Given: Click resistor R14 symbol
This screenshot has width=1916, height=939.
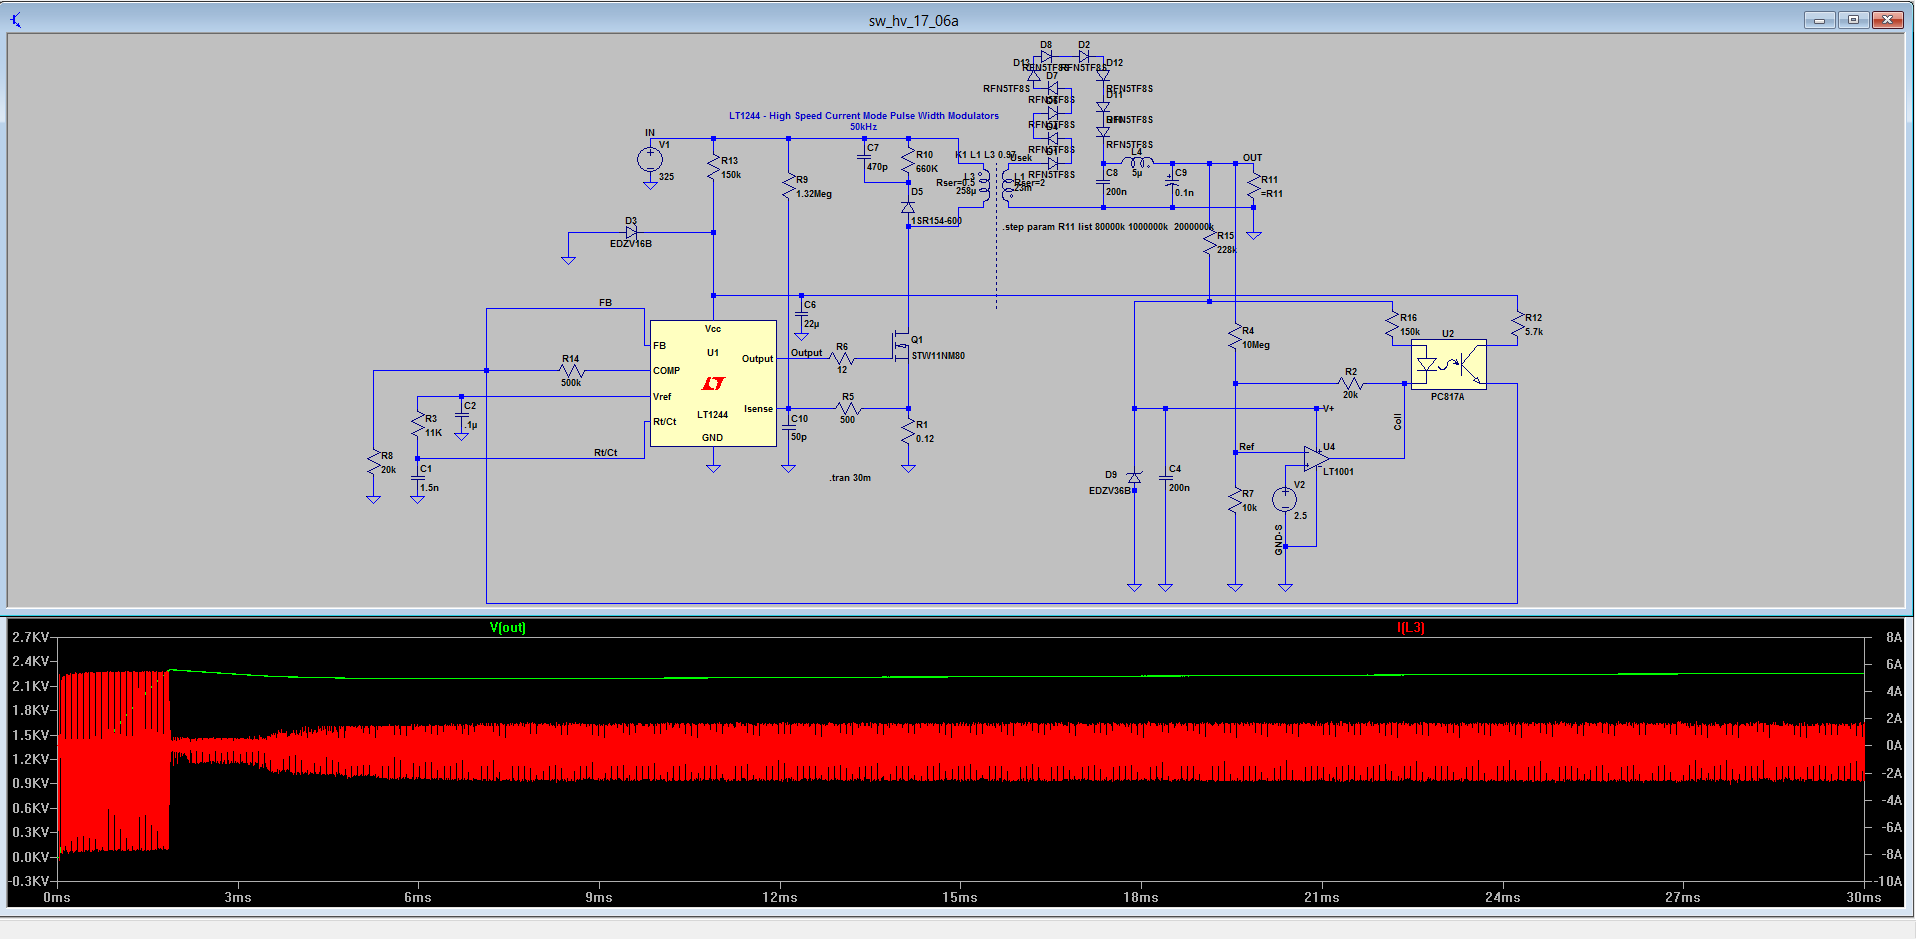Looking at the screenshot, I should (571, 370).
